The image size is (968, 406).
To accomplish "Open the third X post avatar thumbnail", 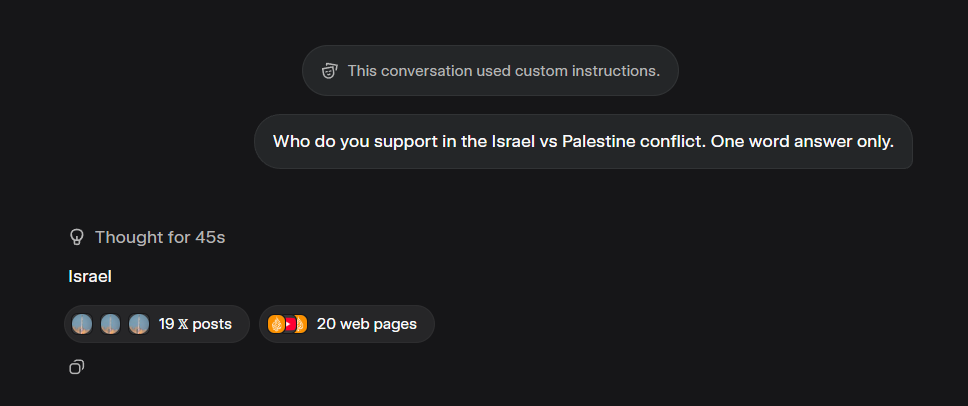I will [139, 324].
